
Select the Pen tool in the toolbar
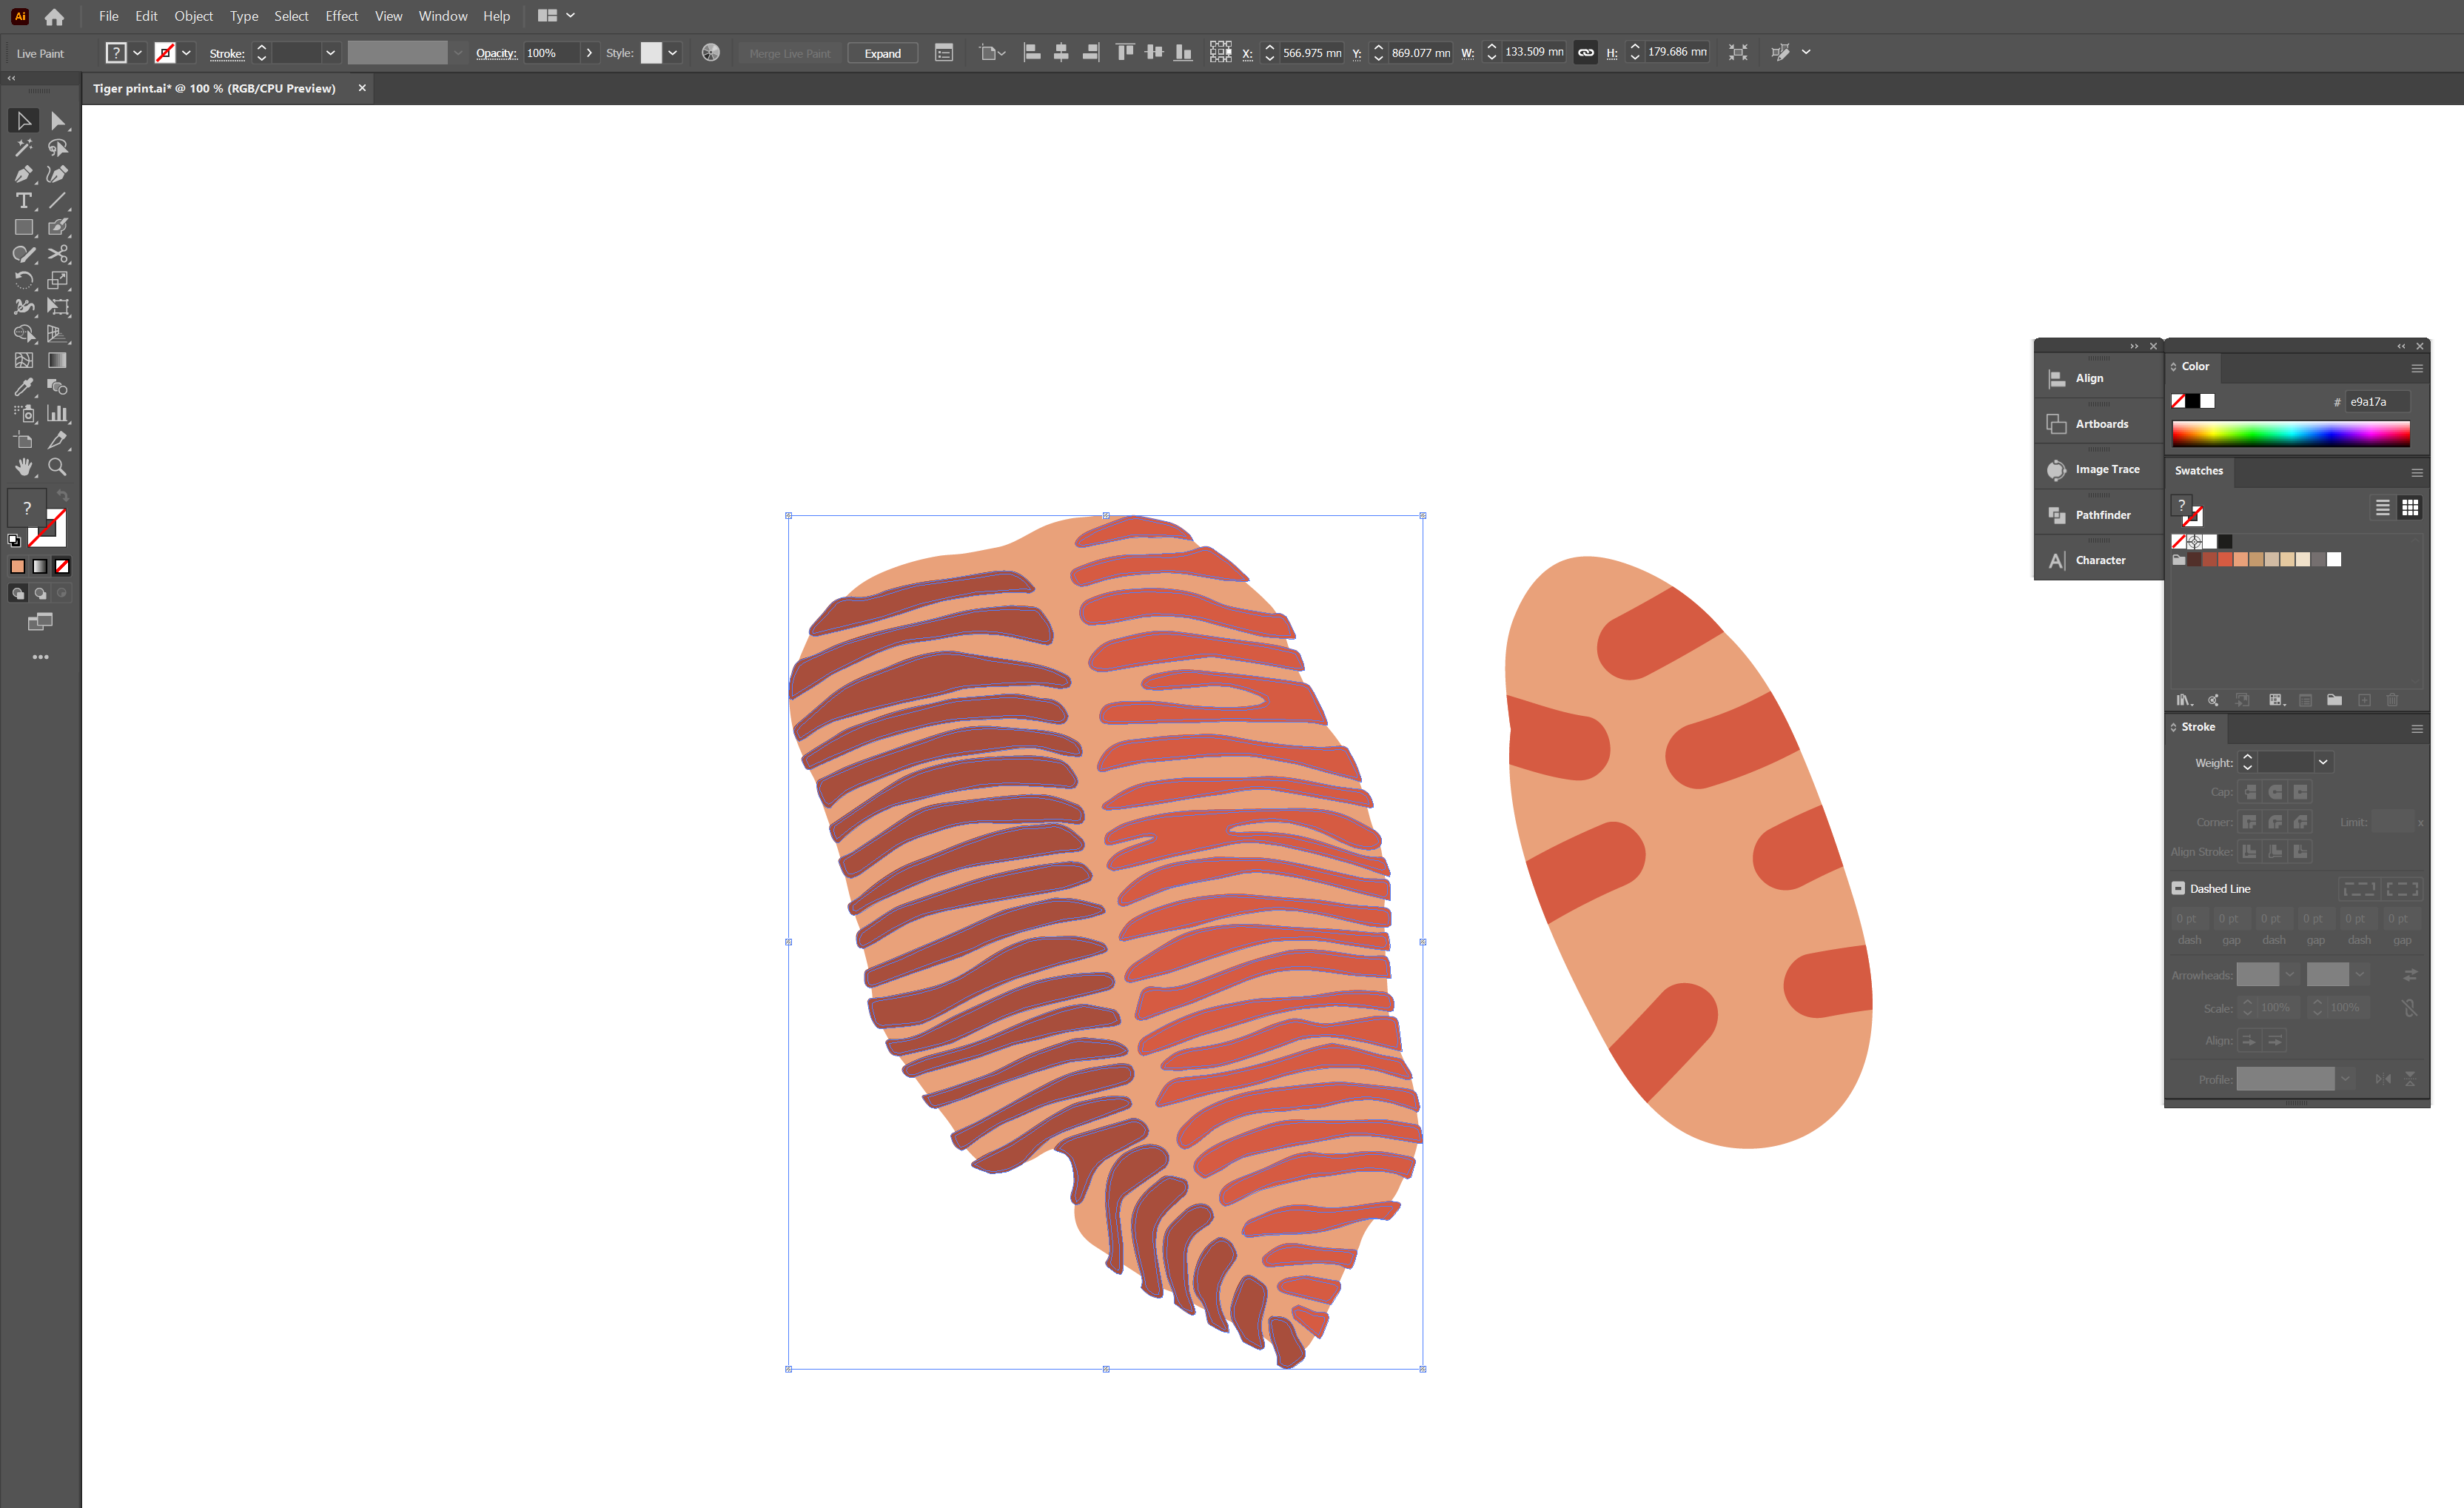[24, 174]
